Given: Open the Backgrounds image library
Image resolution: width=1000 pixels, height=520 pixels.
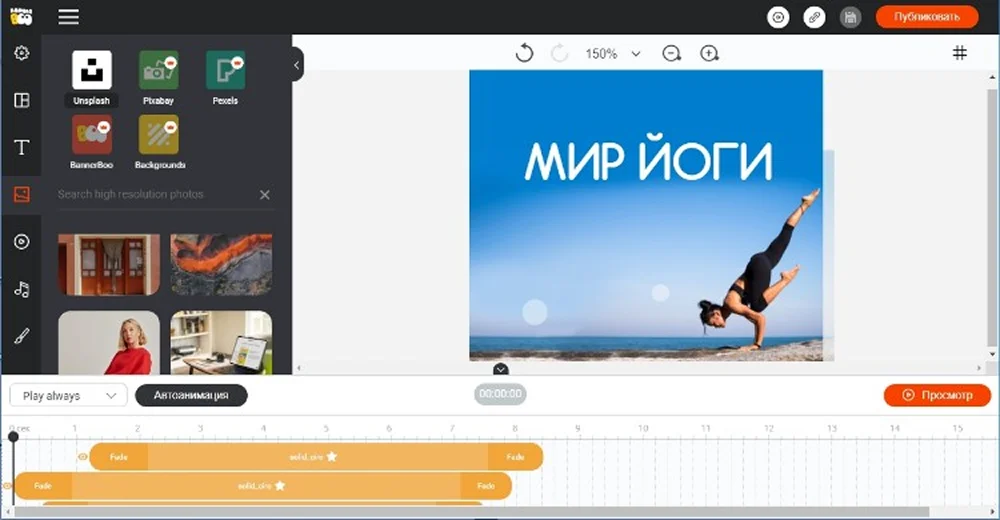Looking at the screenshot, I should [159, 142].
